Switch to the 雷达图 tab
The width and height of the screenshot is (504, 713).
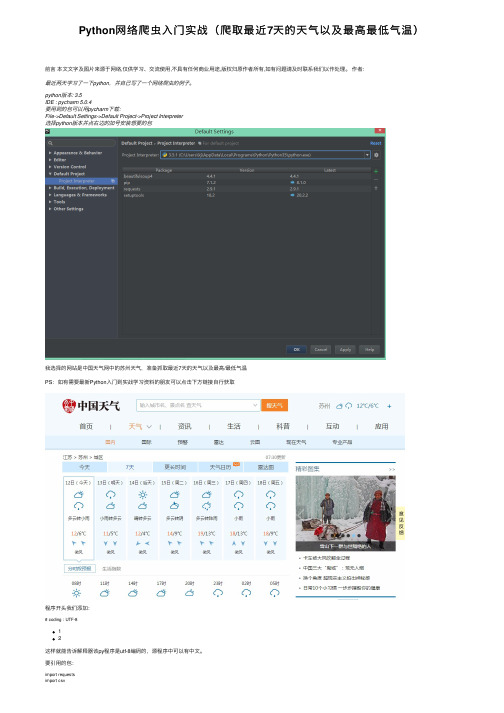point(266,467)
